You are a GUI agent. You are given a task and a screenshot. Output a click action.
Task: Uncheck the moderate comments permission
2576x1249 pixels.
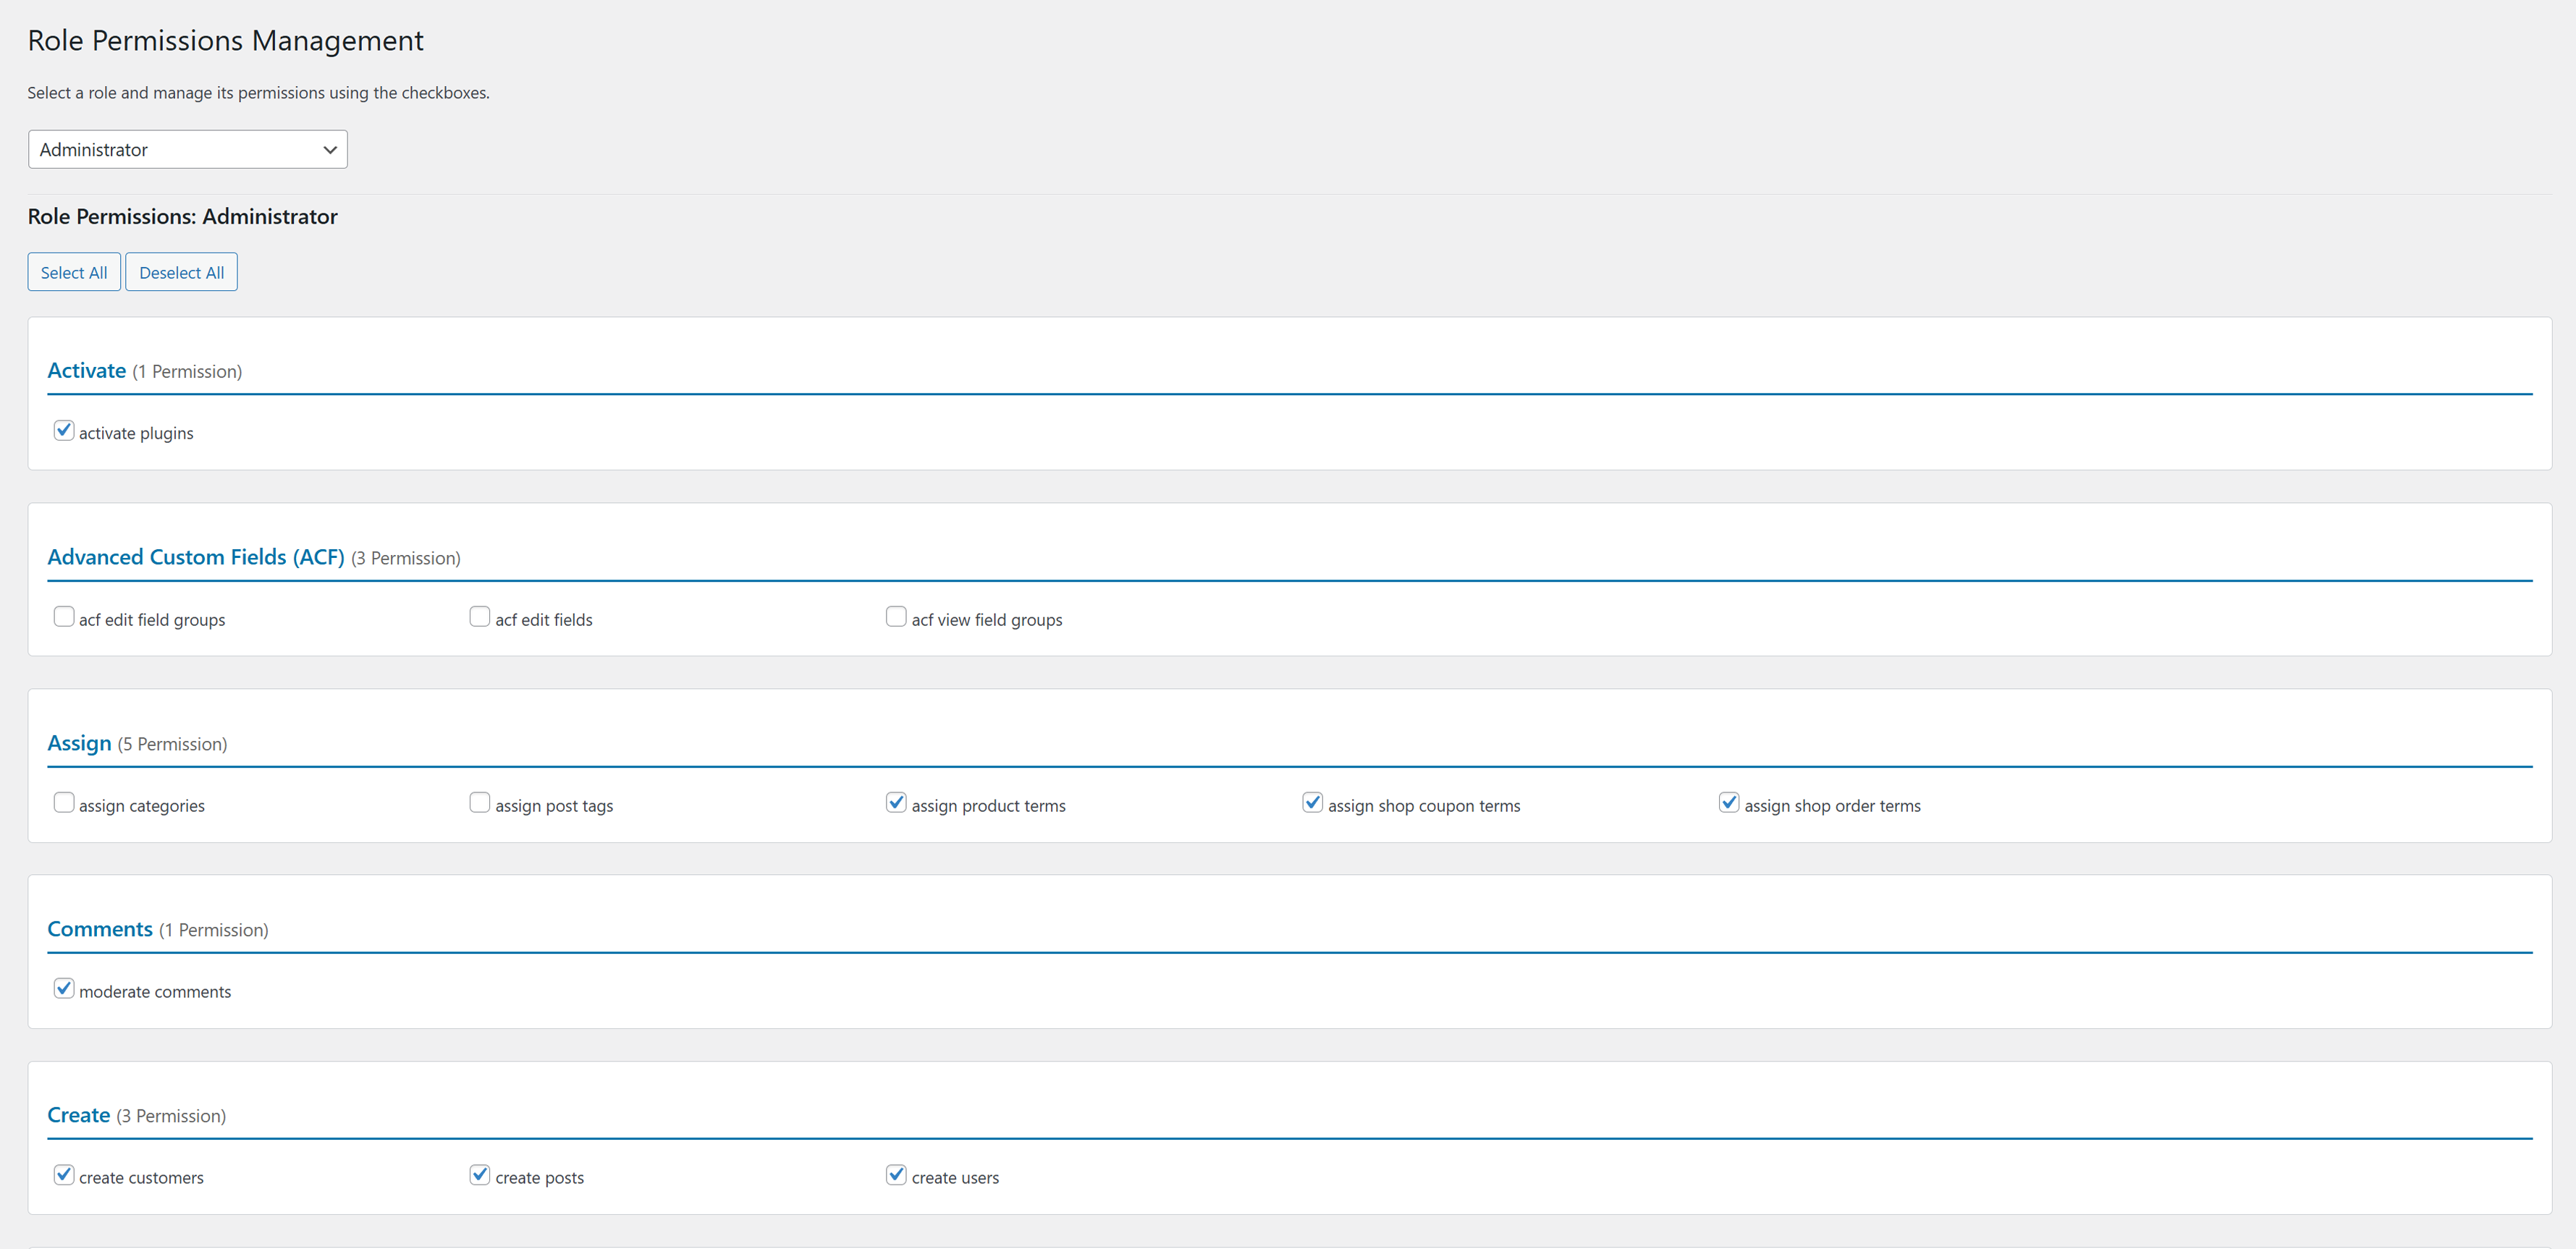point(64,988)
